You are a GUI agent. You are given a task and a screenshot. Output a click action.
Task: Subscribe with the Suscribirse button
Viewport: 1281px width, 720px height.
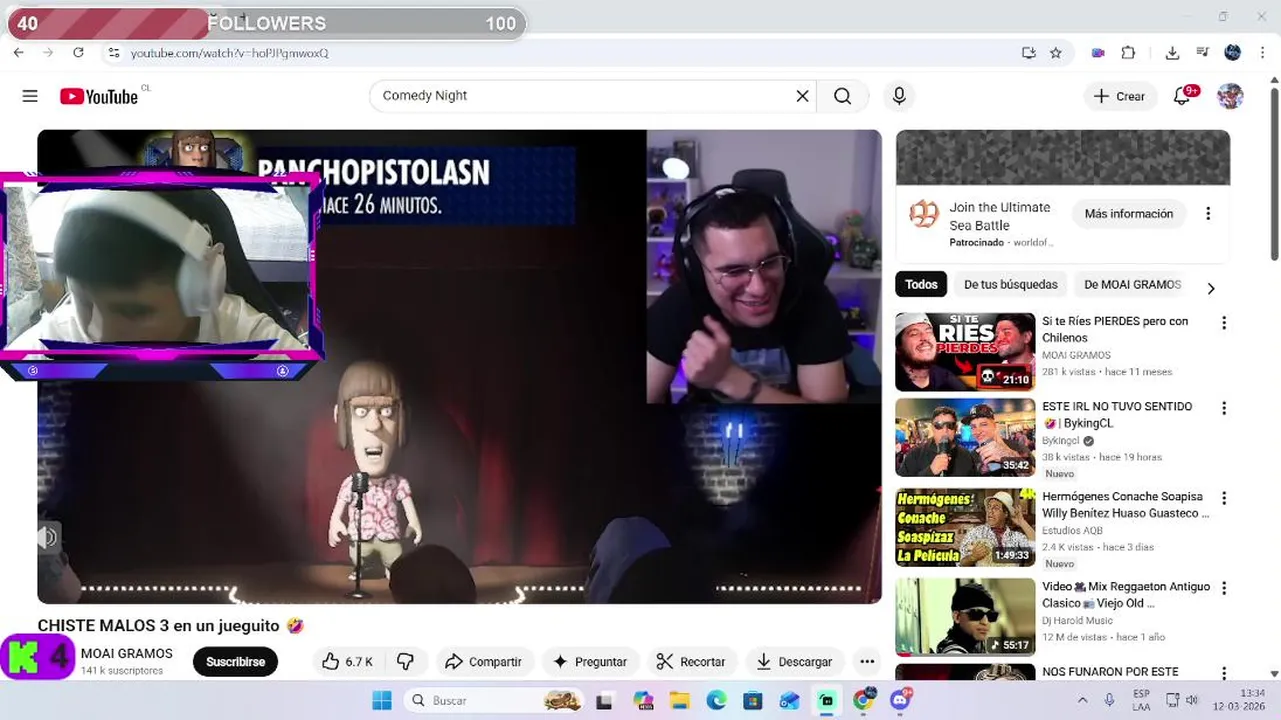[x=235, y=662]
